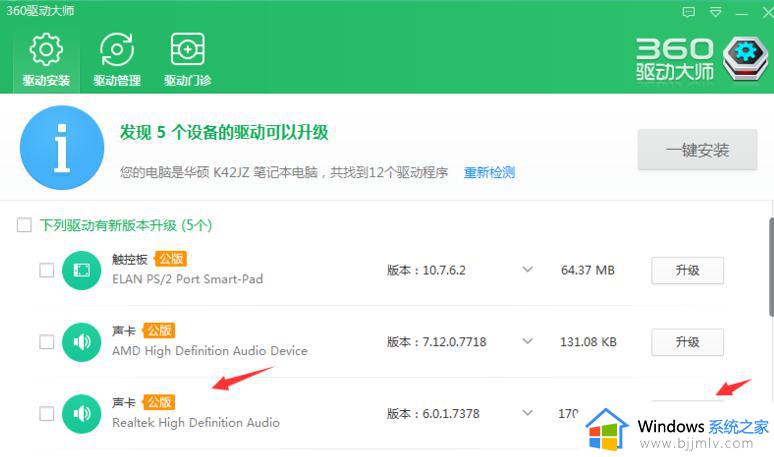This screenshot has height=457, width=774.
Task: Click the 重新检测 link
Action: 489,173
